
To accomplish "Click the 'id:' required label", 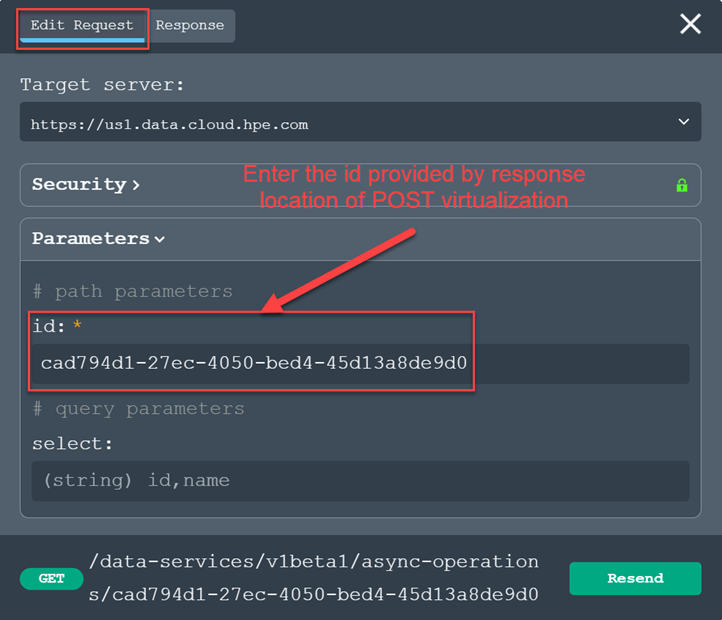I will pyautogui.click(x=57, y=326).
